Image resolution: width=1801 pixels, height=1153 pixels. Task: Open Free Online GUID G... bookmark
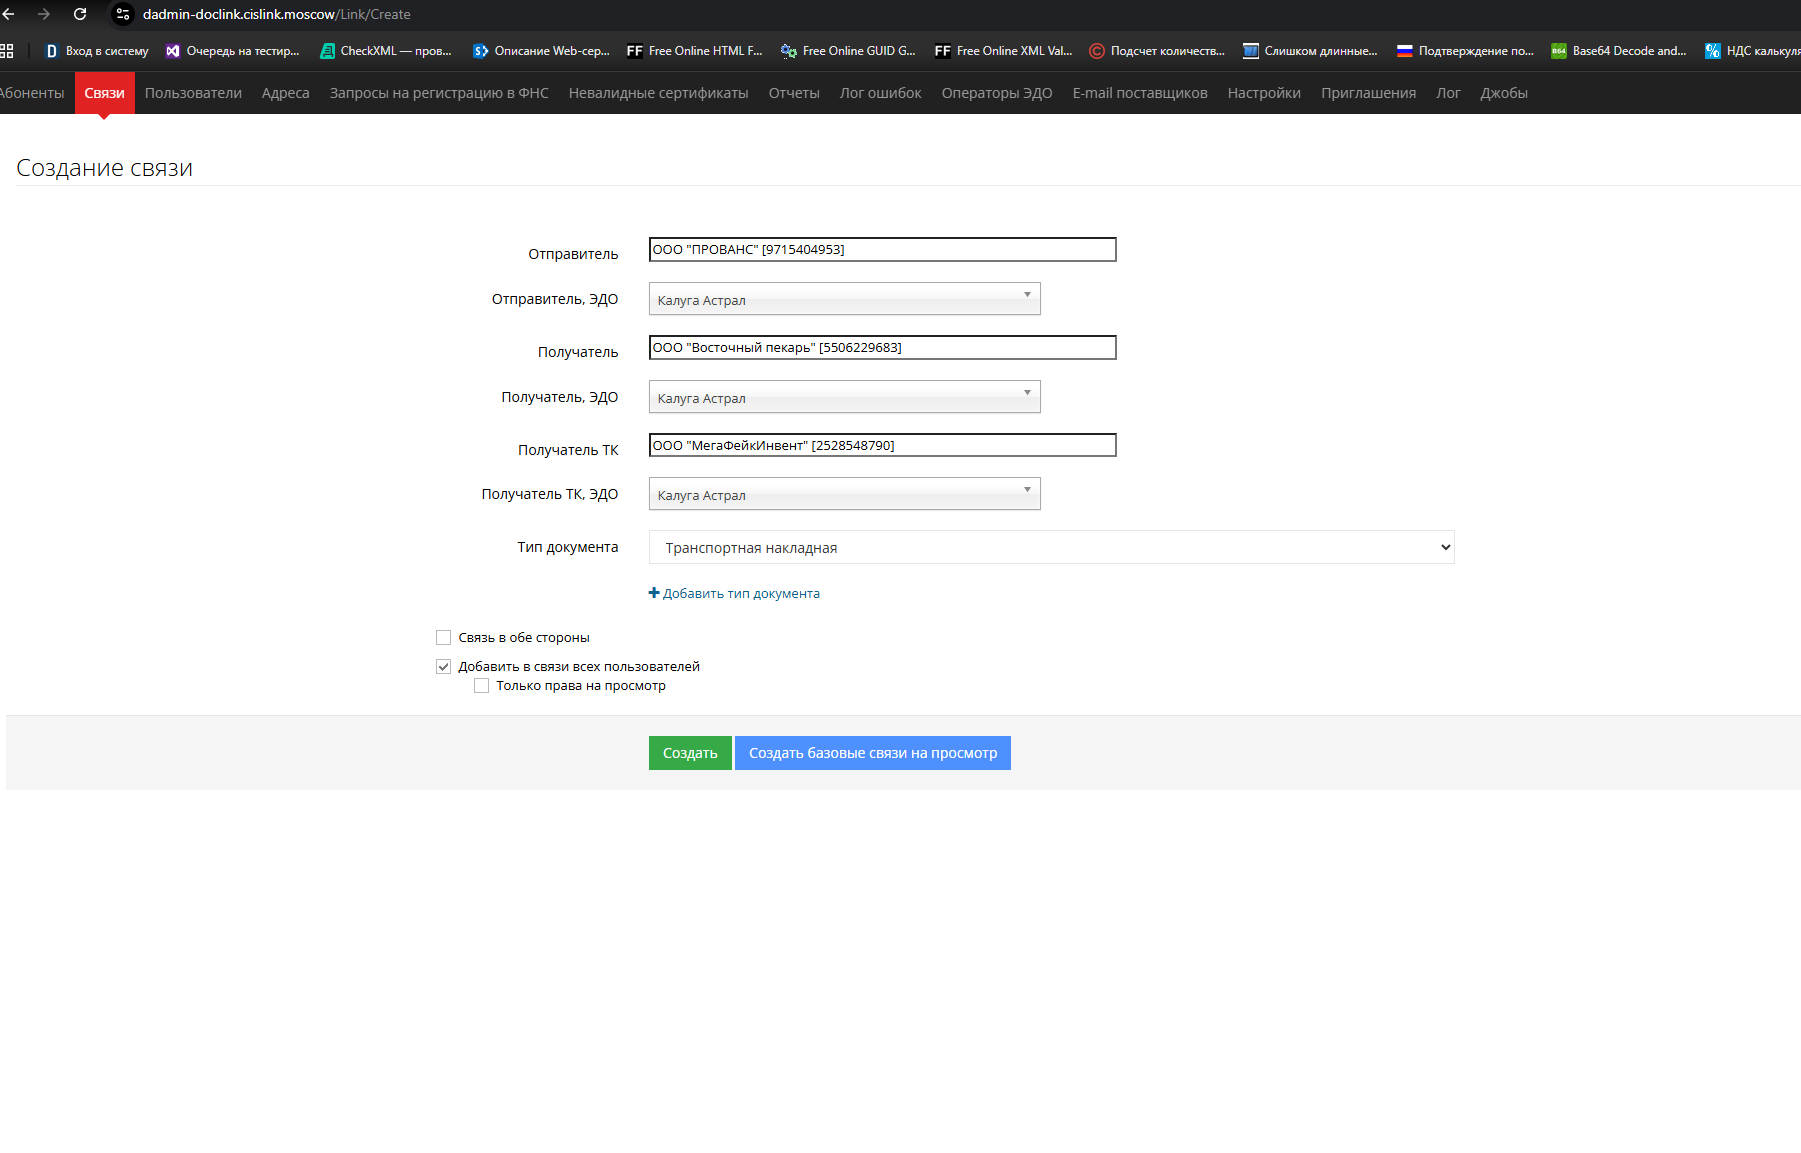coord(849,51)
